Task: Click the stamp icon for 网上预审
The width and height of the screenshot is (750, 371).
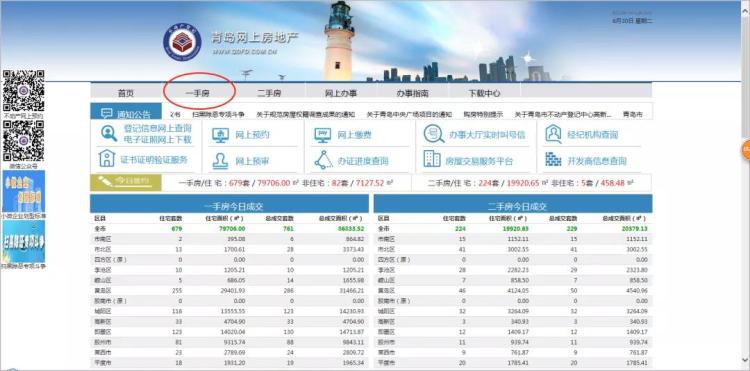Action: (x=221, y=161)
